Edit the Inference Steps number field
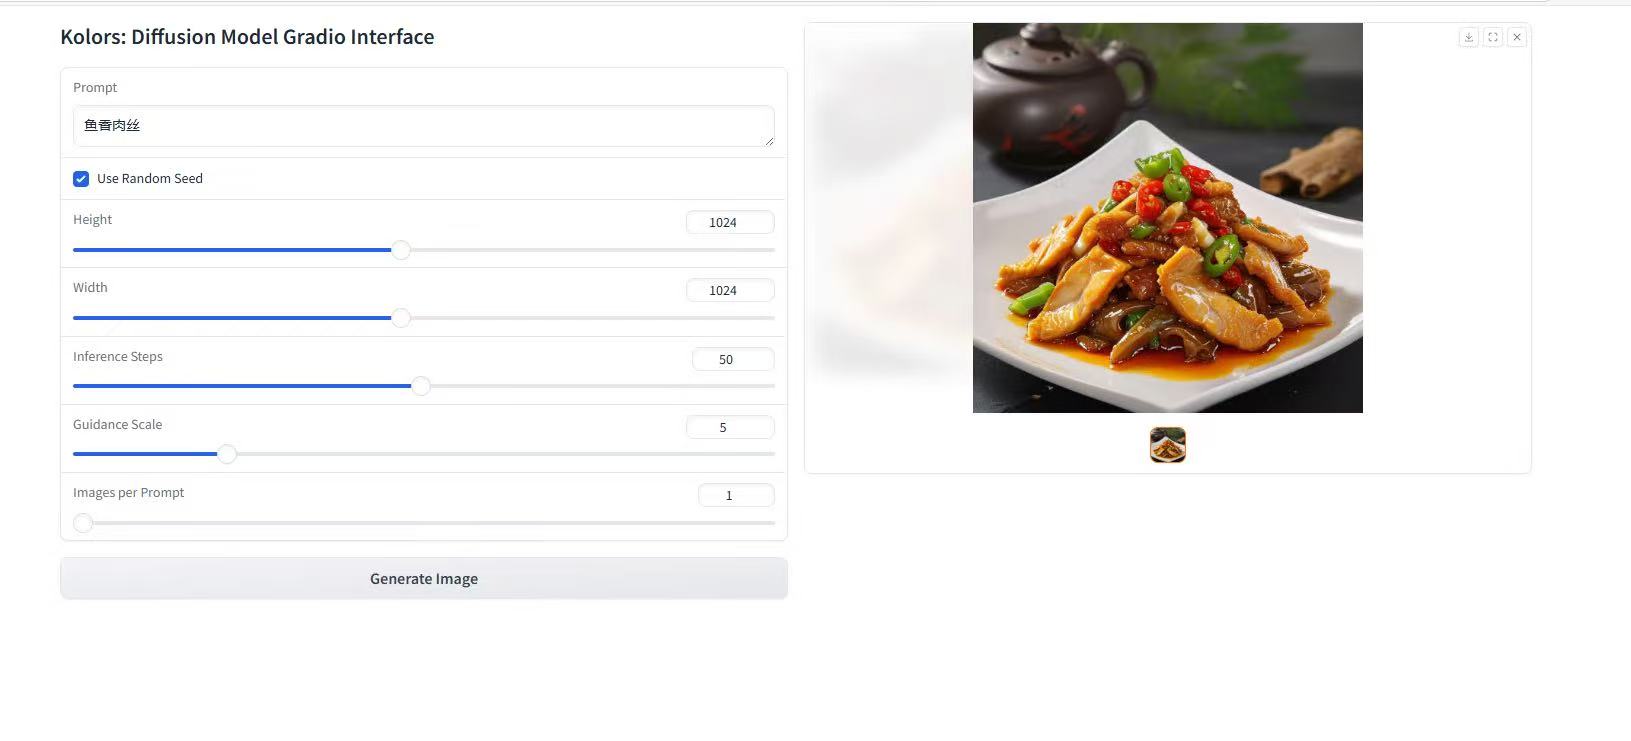Screen dimensions: 1631x741 733,359
